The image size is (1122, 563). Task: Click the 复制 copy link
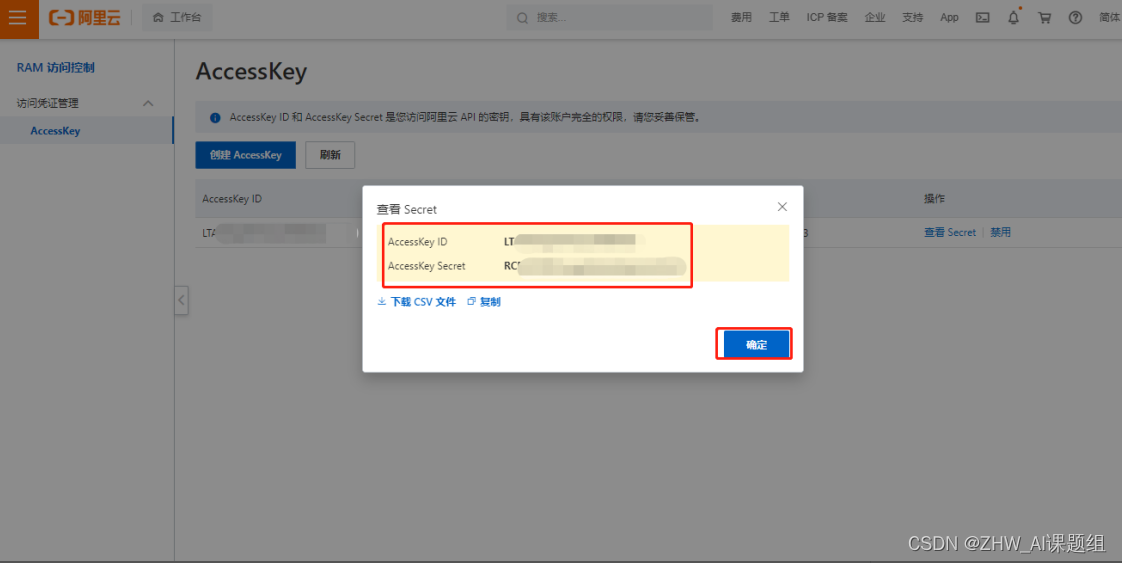point(484,302)
